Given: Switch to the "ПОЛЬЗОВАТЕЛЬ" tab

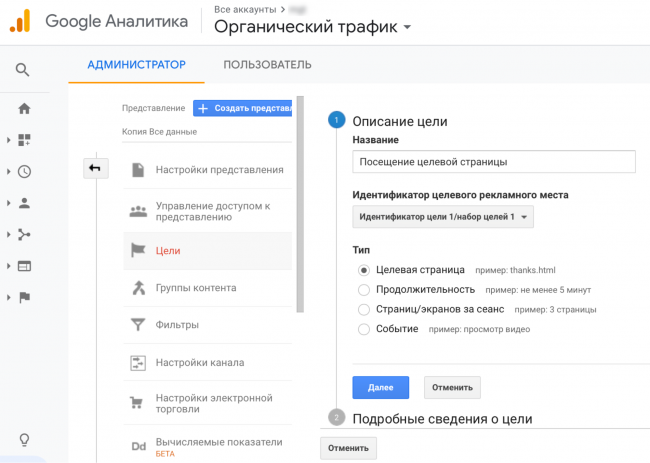Looking at the screenshot, I should (267, 65).
